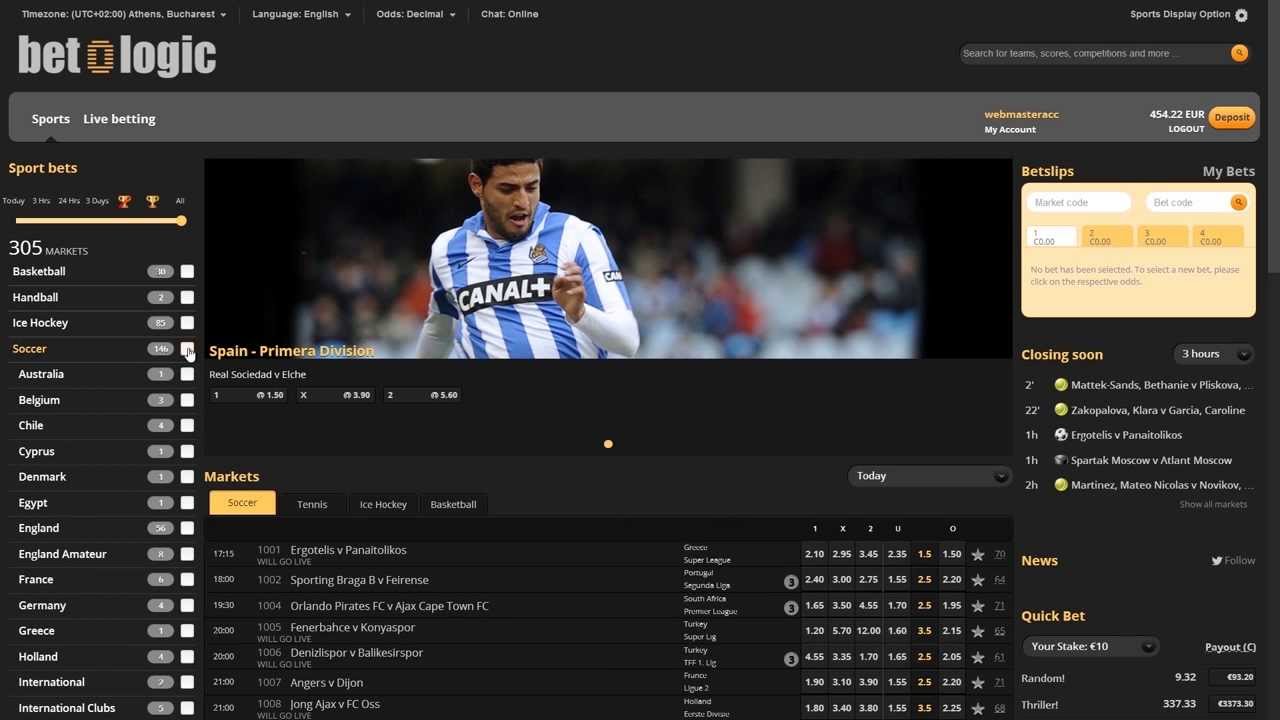
Task: Click the €93.20 Random payout button
Action: [1232, 678]
